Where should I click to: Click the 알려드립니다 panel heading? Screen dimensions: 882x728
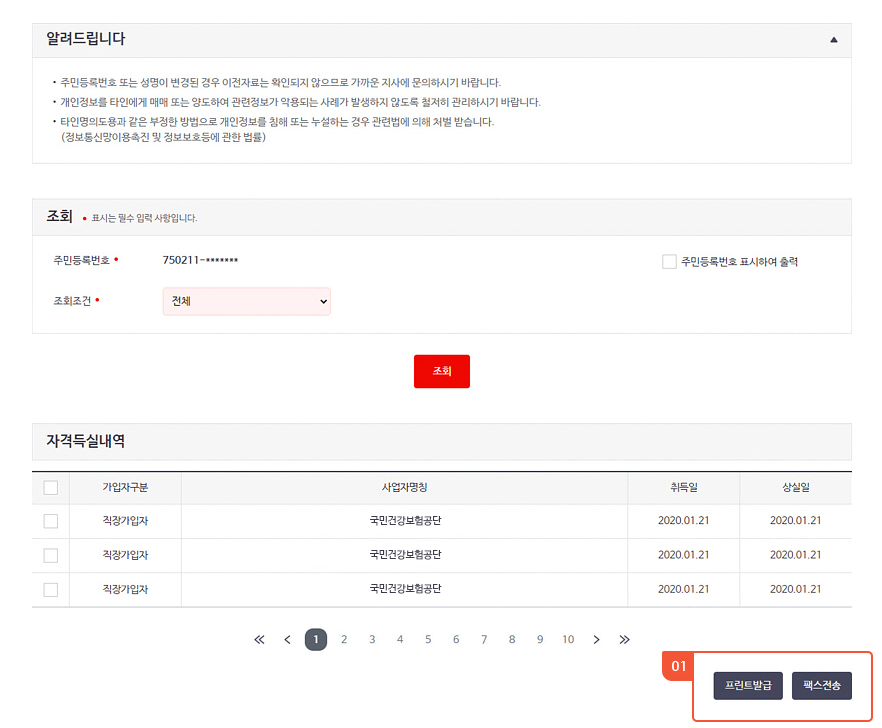(x=86, y=39)
